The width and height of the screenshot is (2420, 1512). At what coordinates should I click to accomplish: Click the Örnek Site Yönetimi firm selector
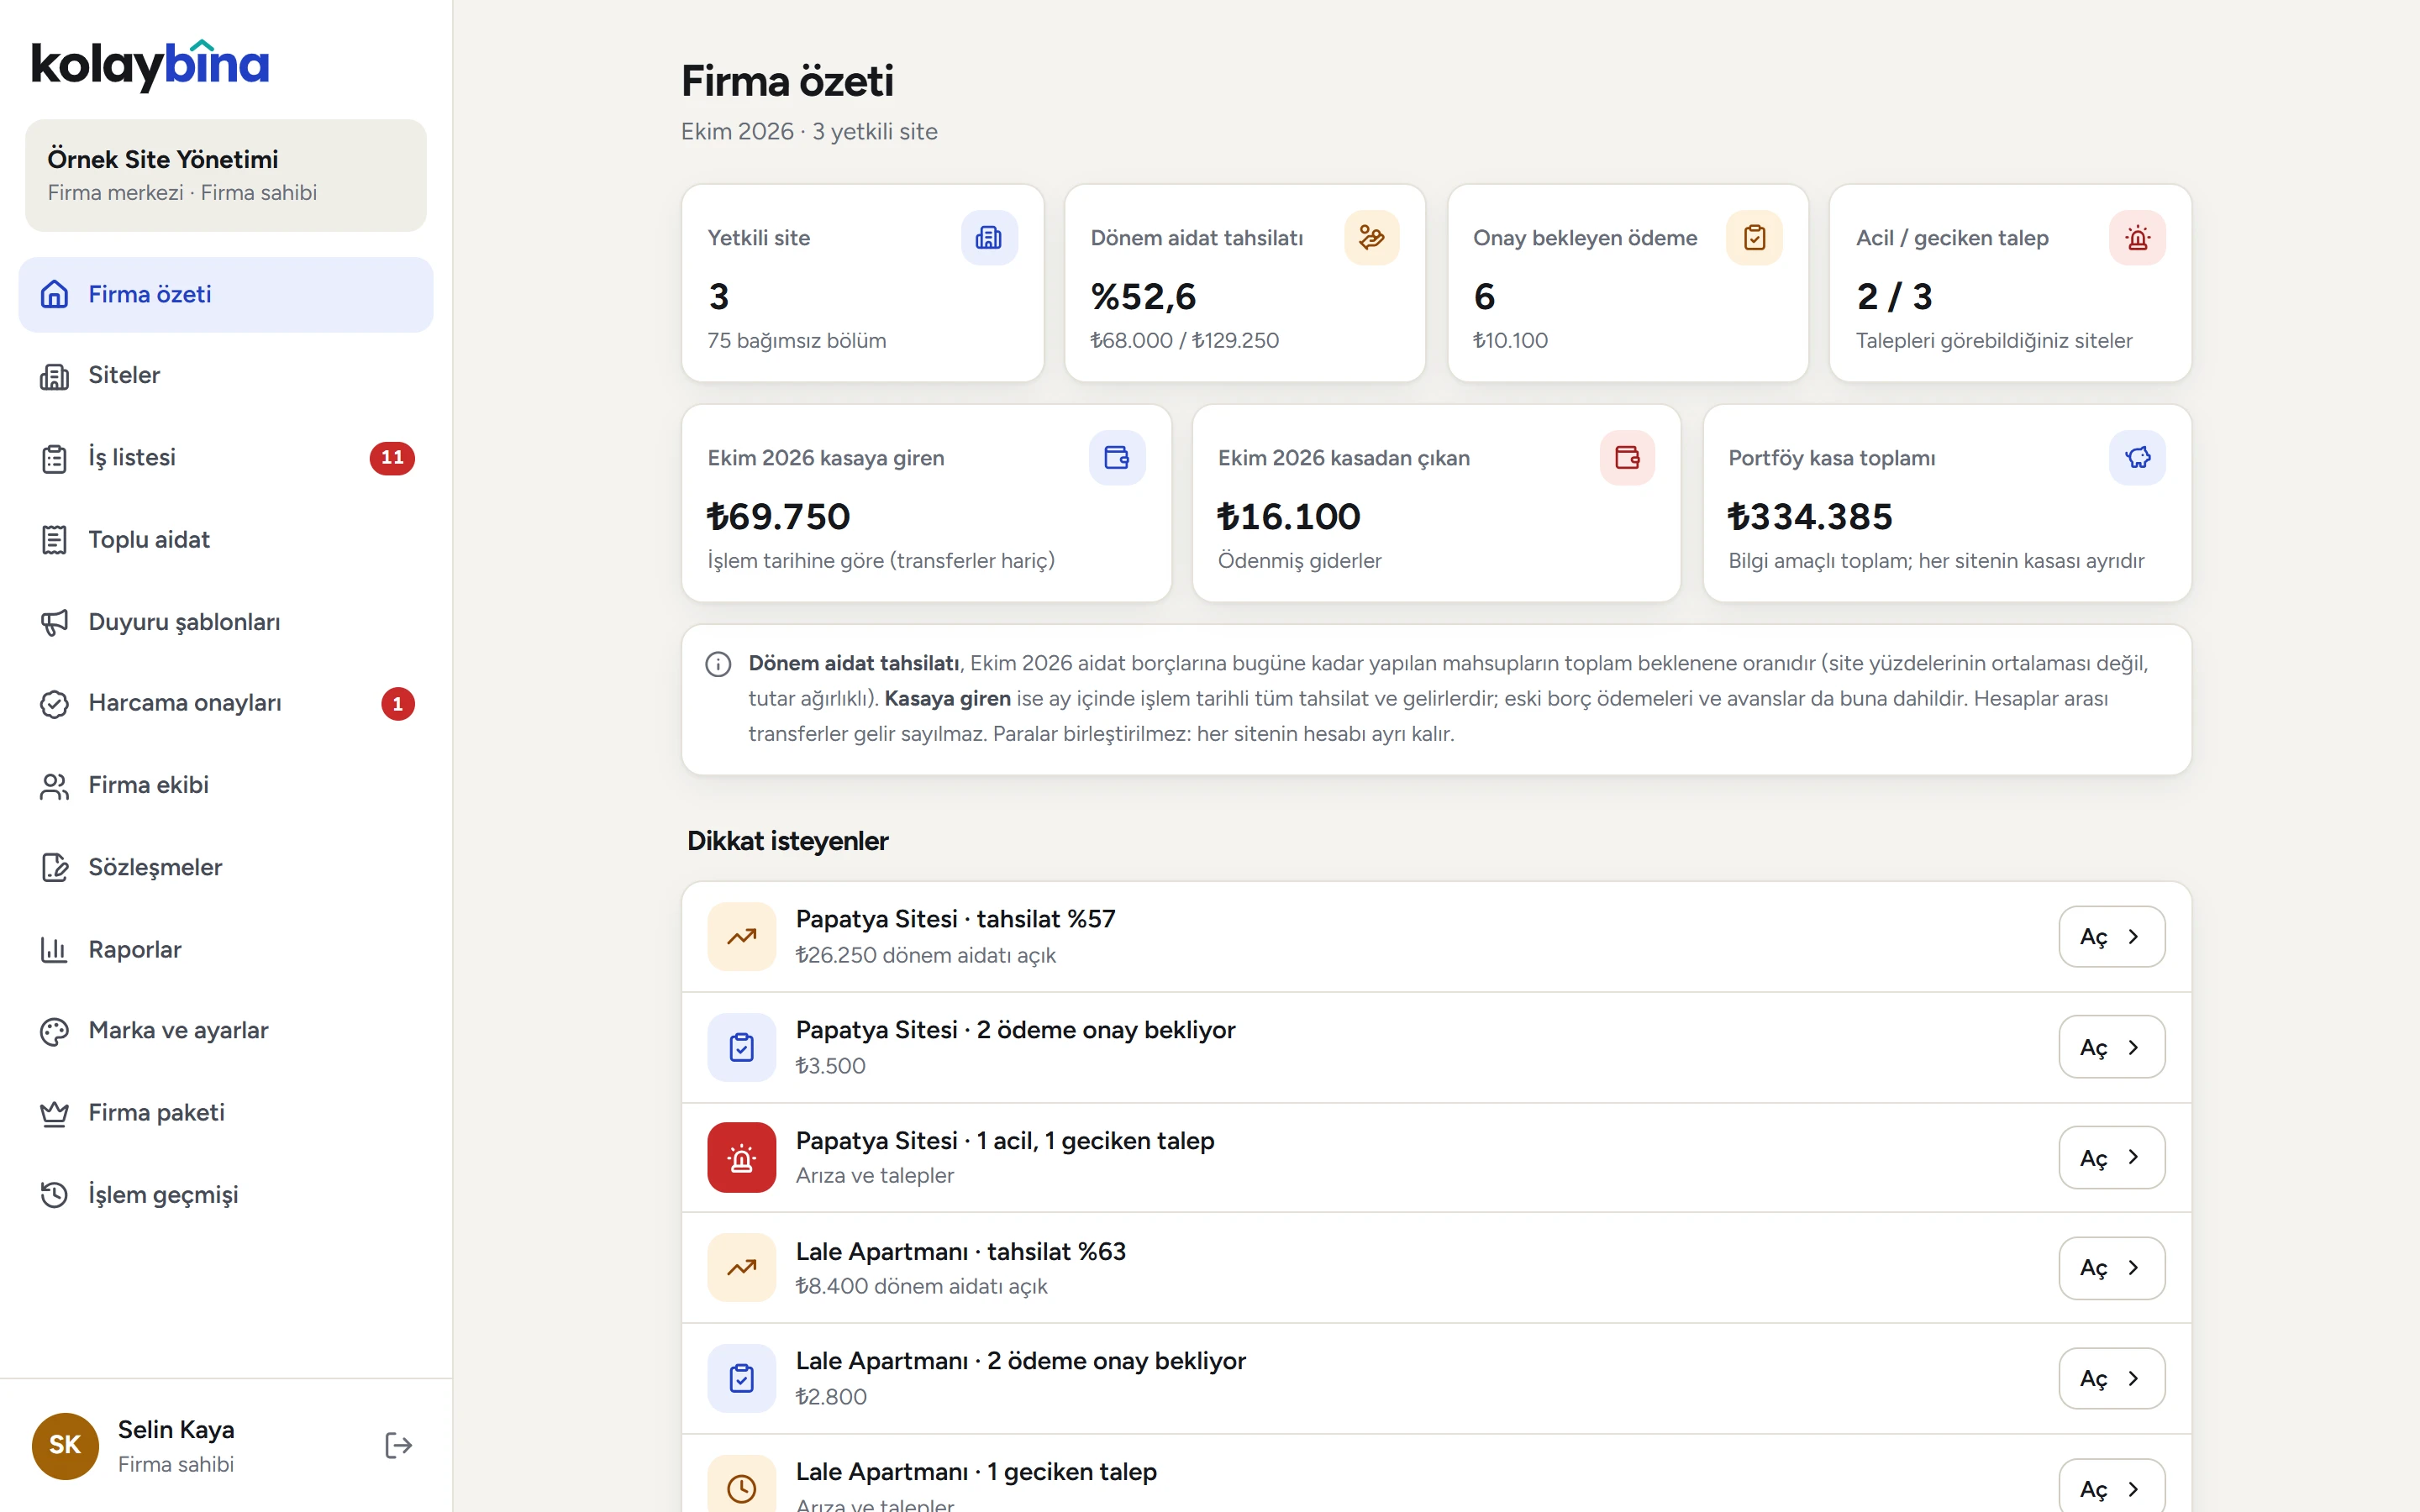226,175
